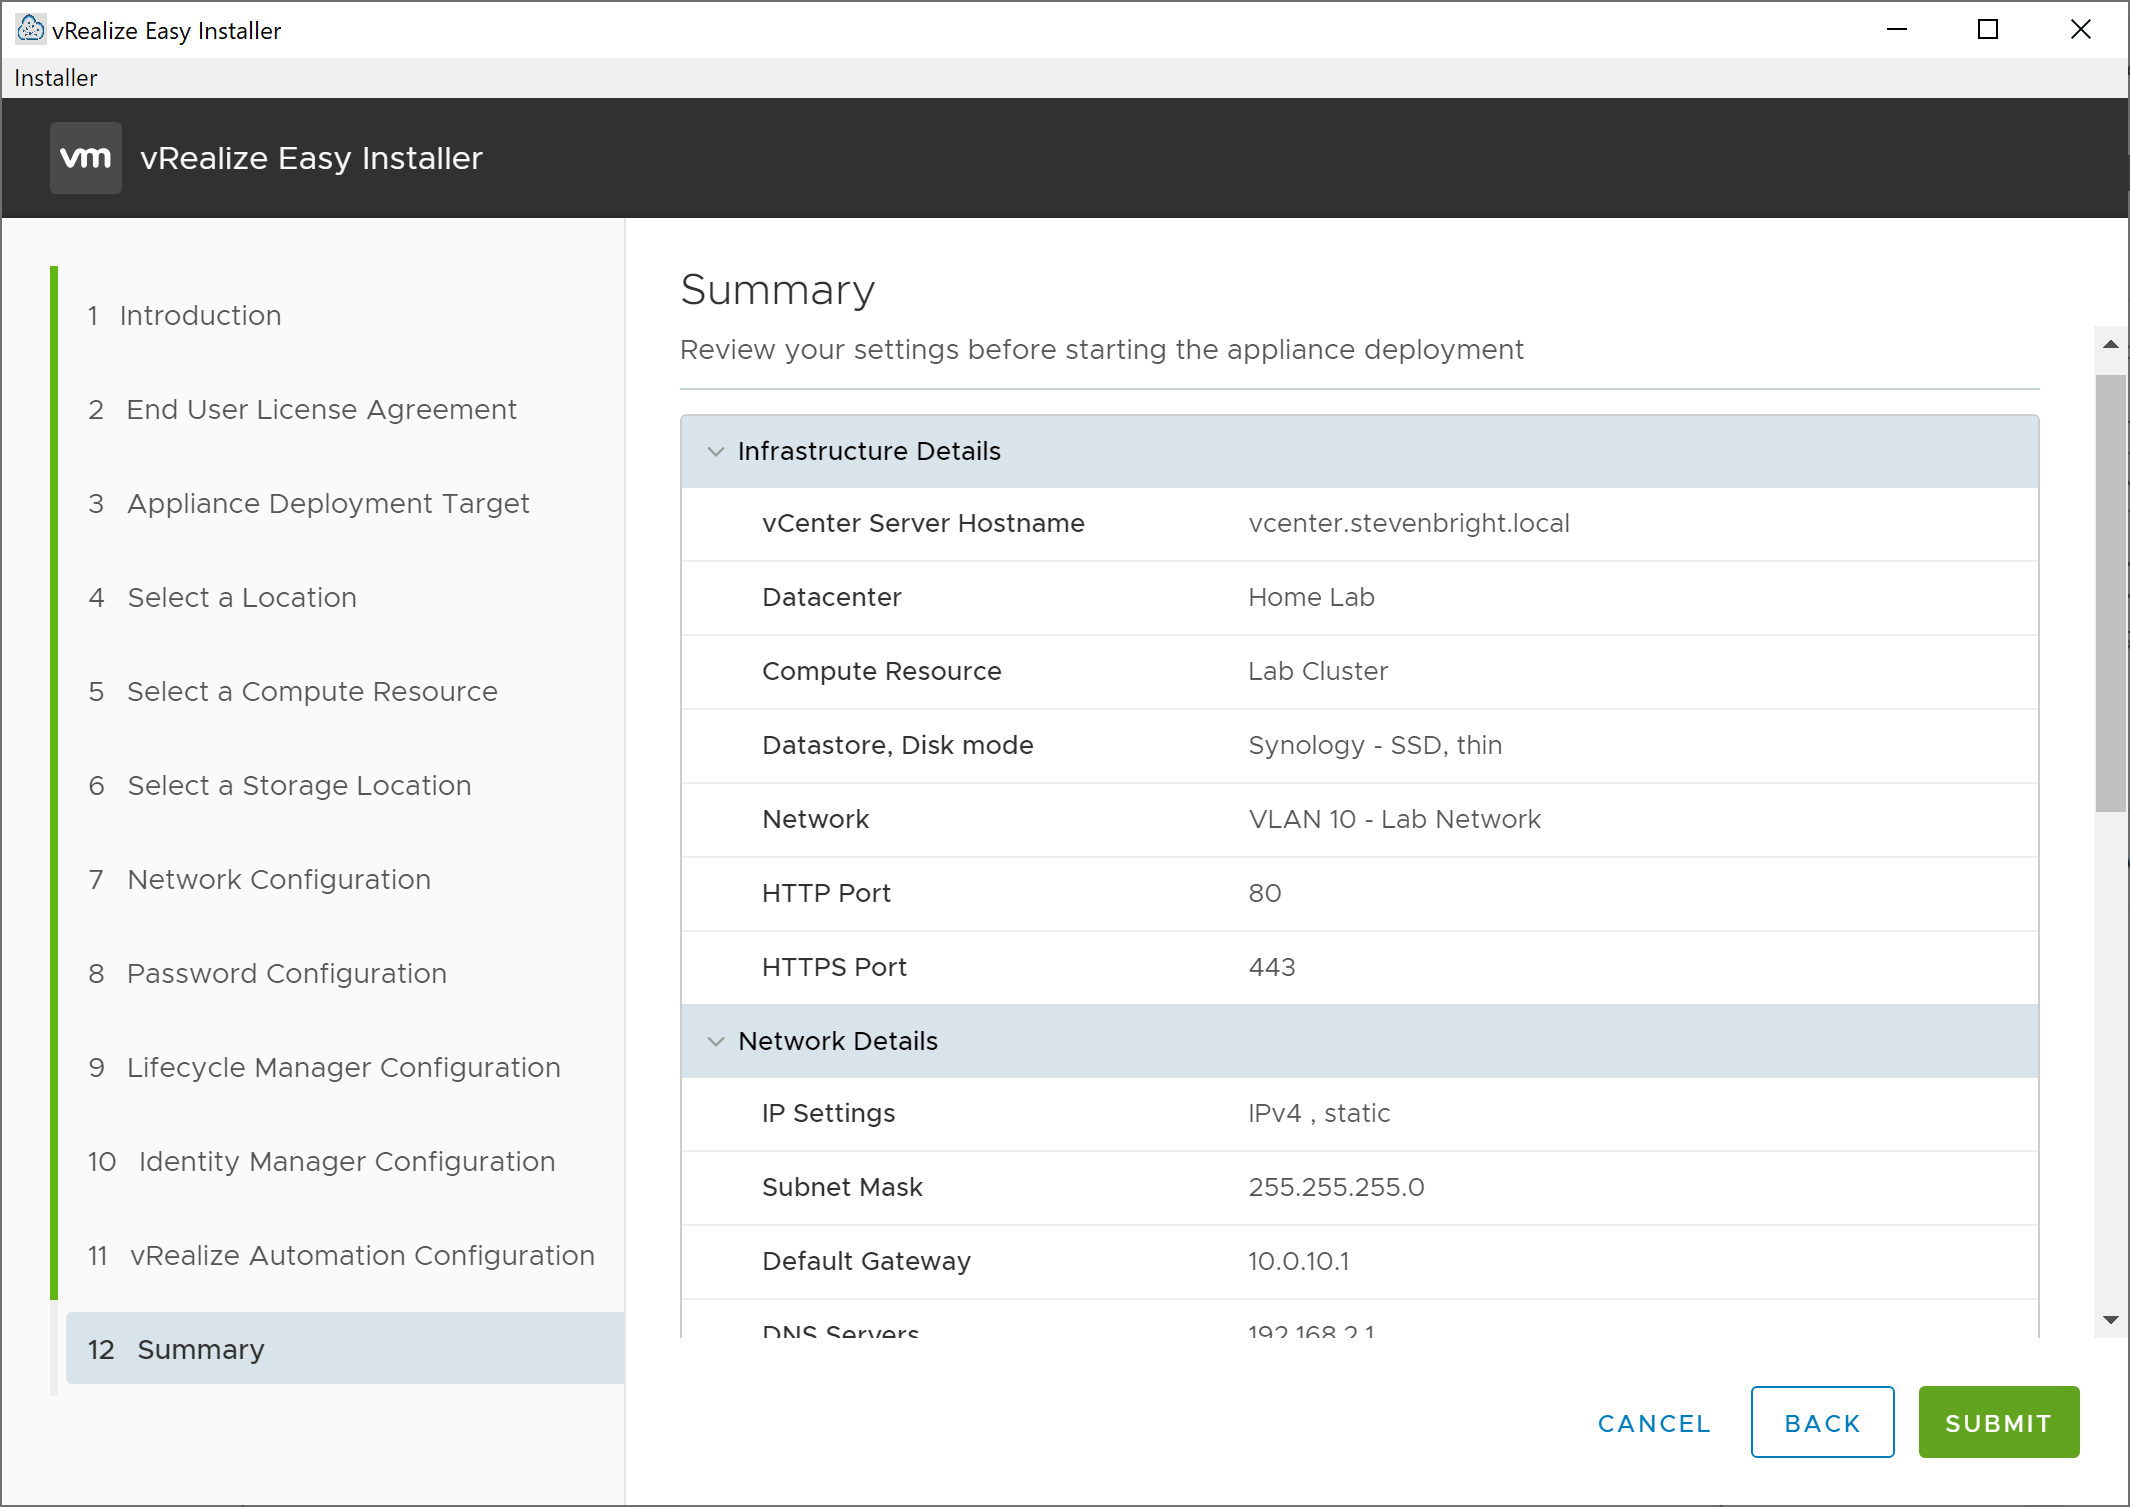Open End User License Agreement step

coord(320,410)
